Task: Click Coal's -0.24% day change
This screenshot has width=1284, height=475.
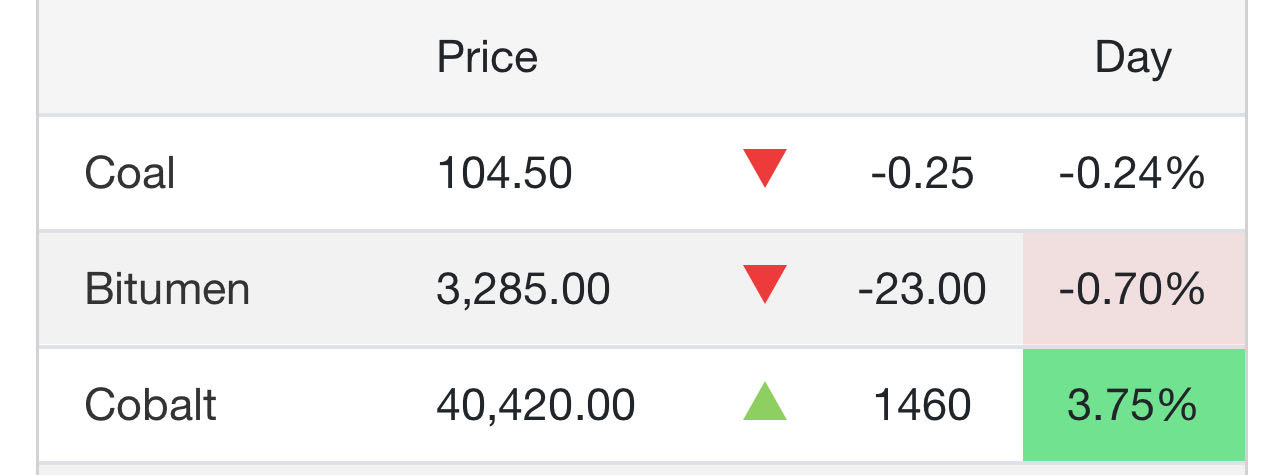Action: point(1132,173)
